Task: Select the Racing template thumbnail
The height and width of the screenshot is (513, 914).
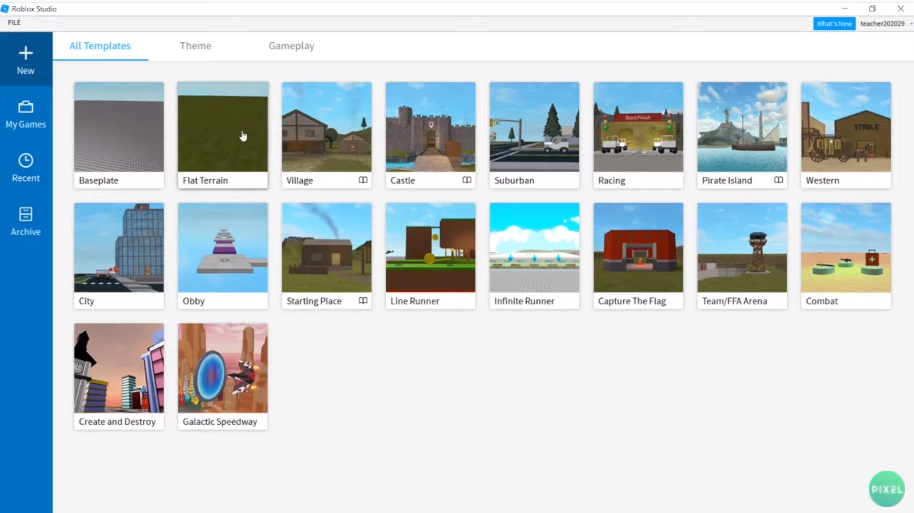Action: coord(638,127)
